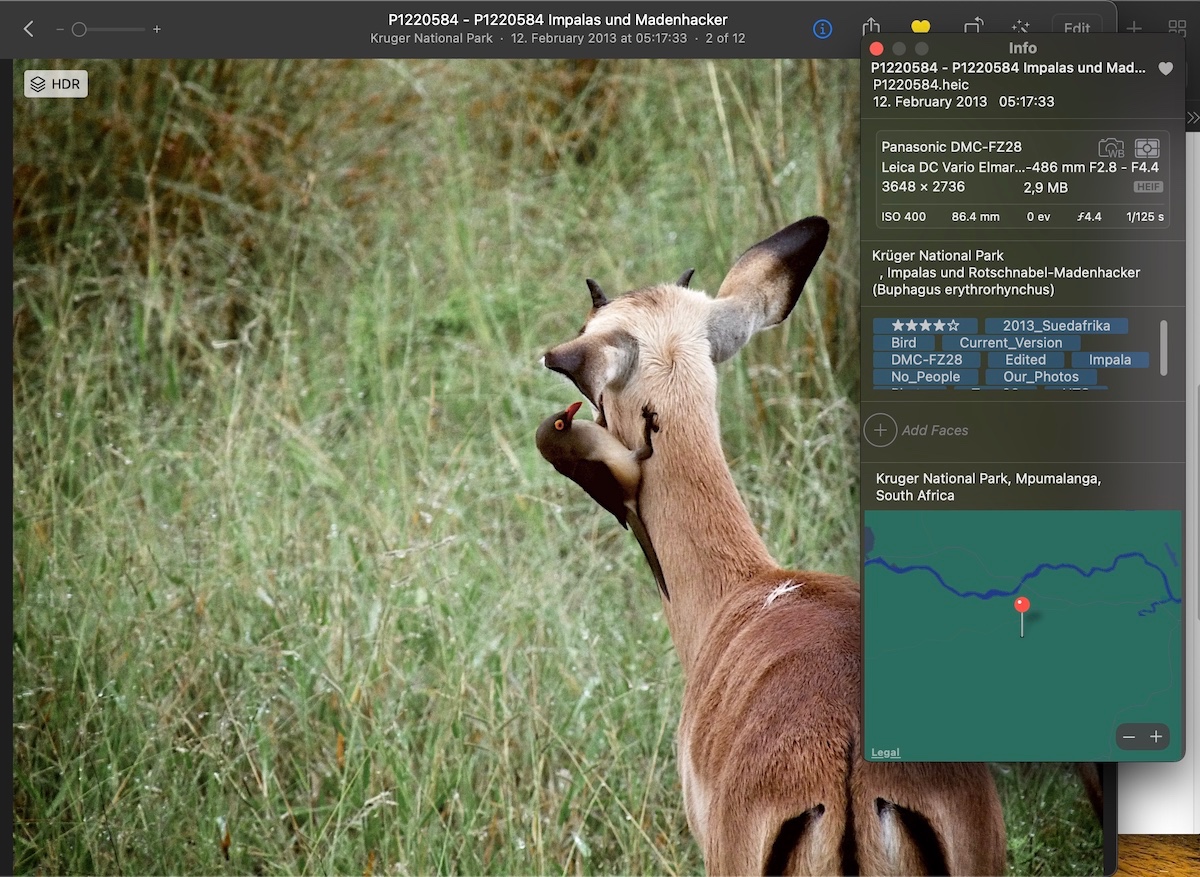The height and width of the screenshot is (877, 1200).
Task: Open the Legal link on the map
Action: click(885, 753)
